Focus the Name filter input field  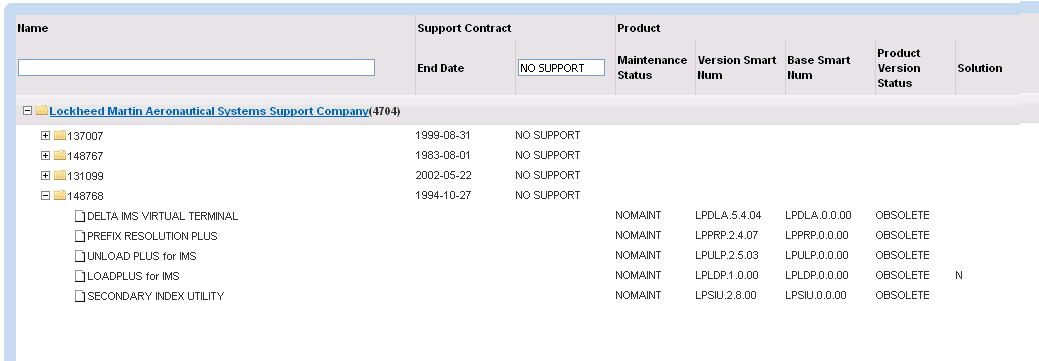(x=196, y=68)
